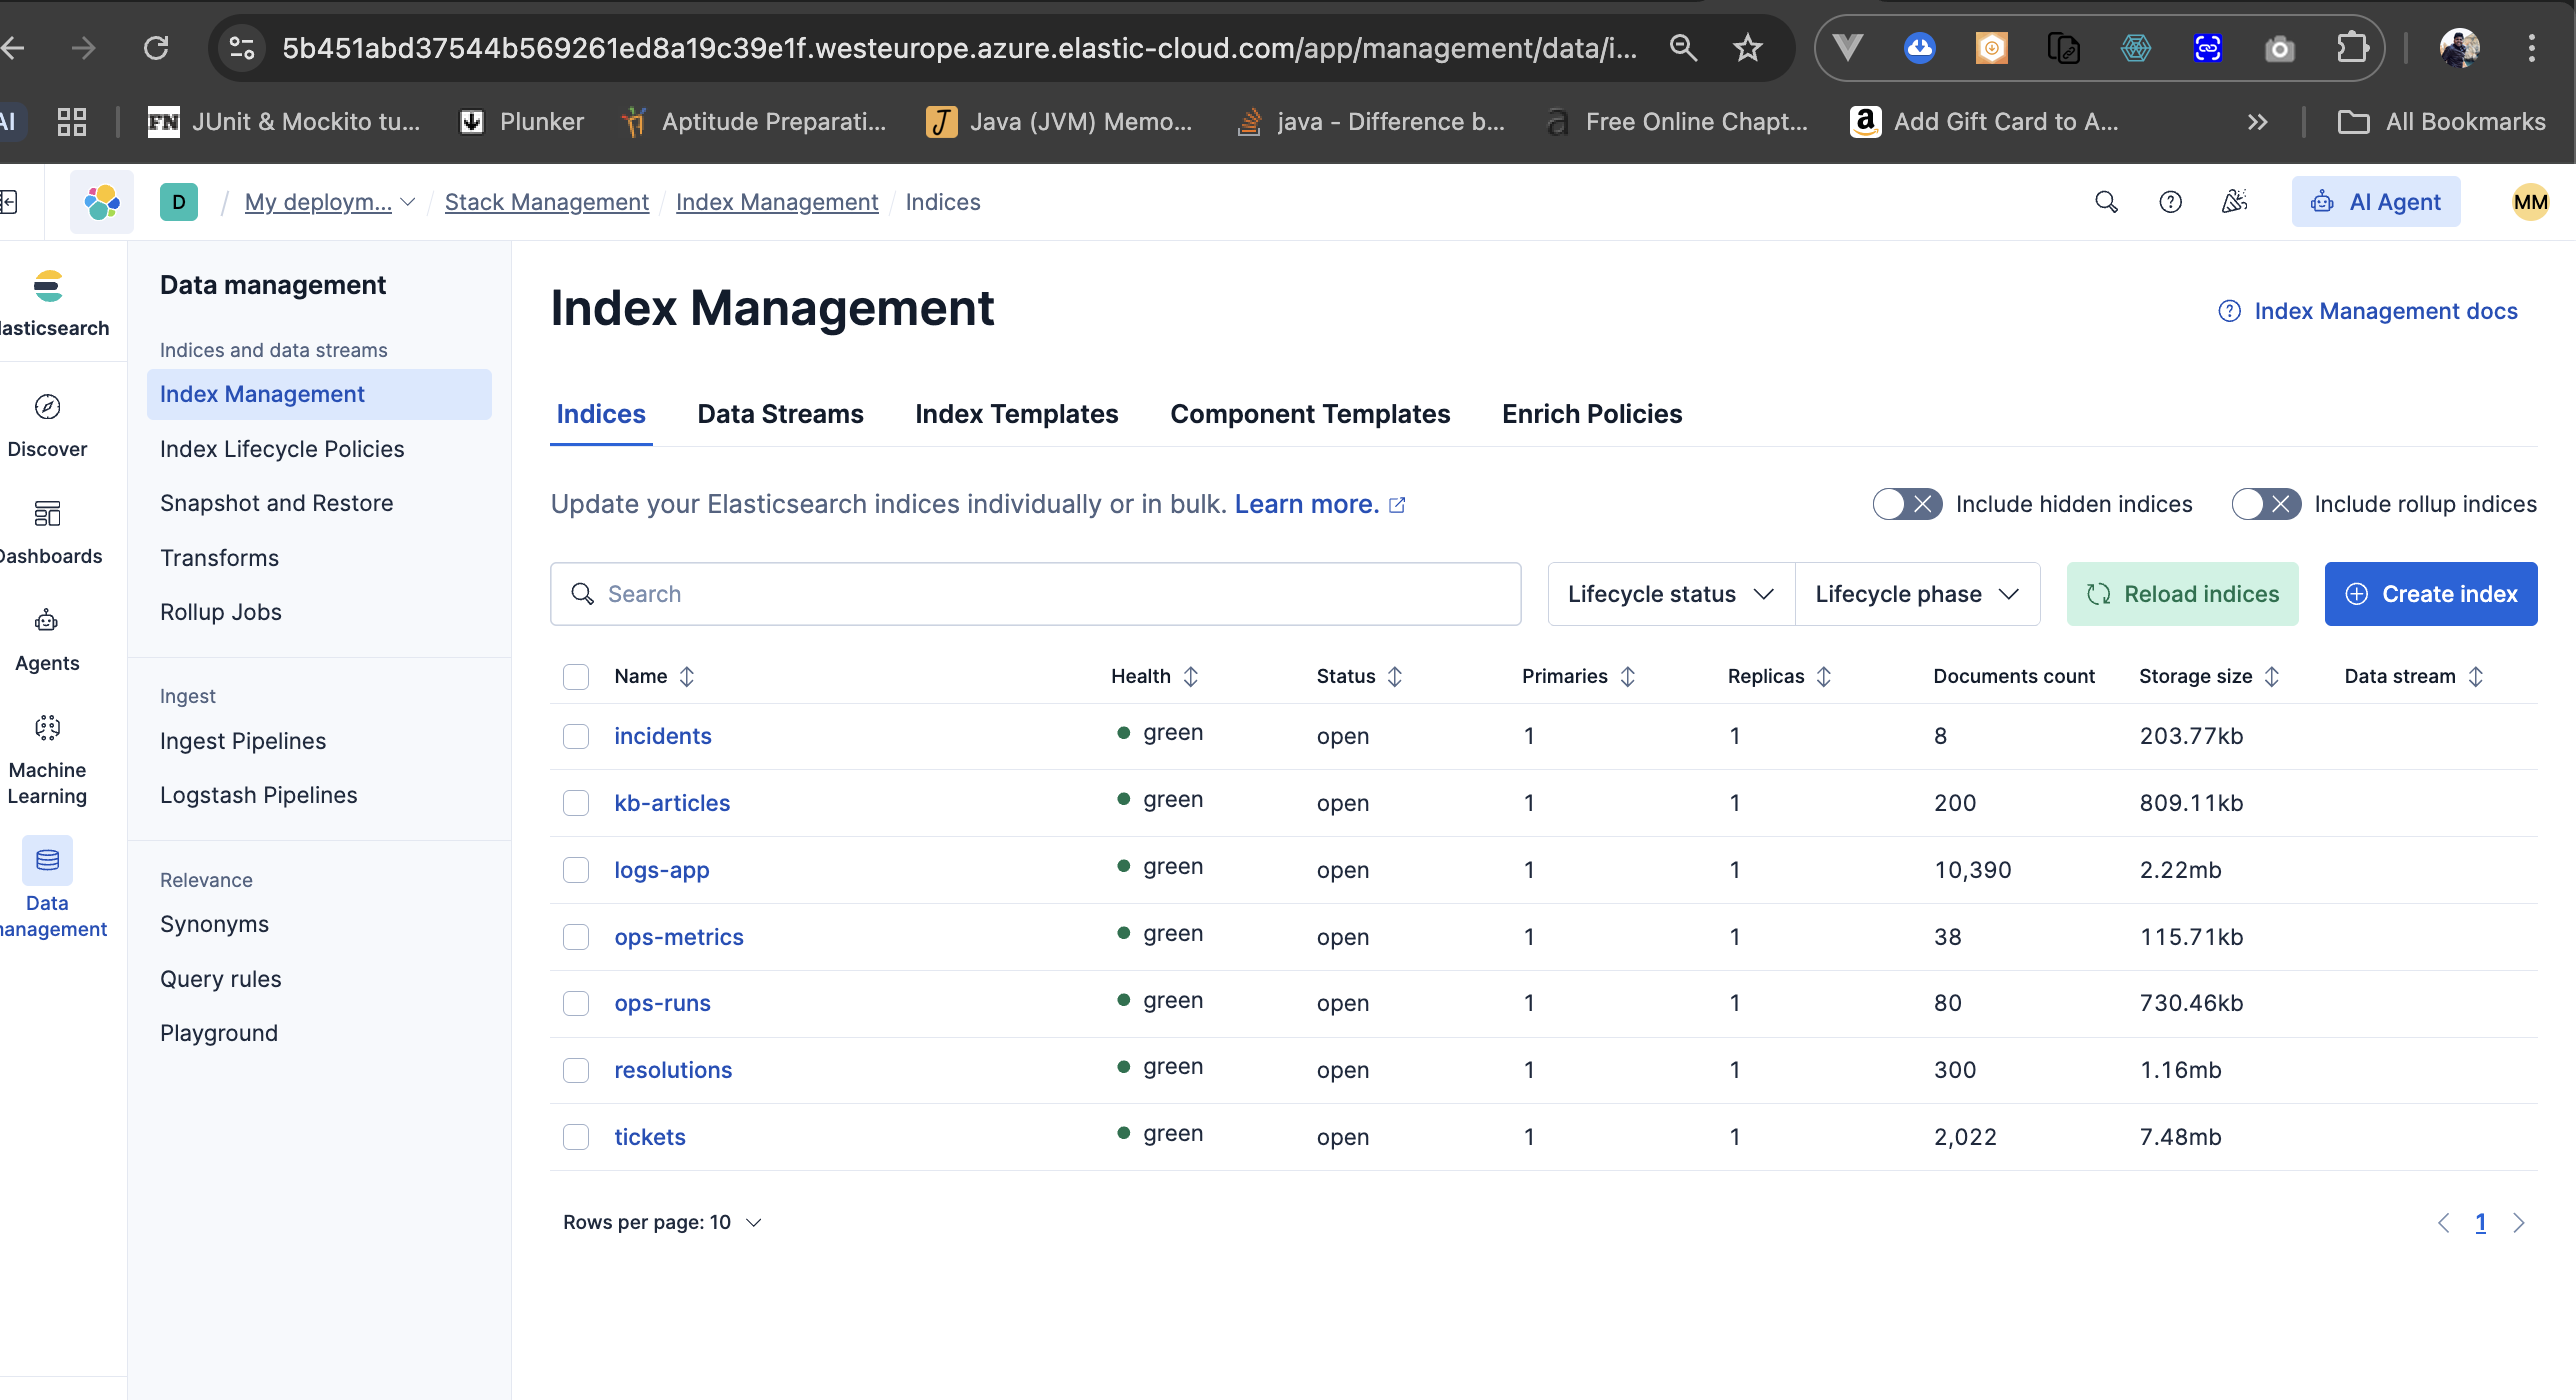Open the Index Management docs link
This screenshot has width=2576, height=1400.
point(2368,311)
